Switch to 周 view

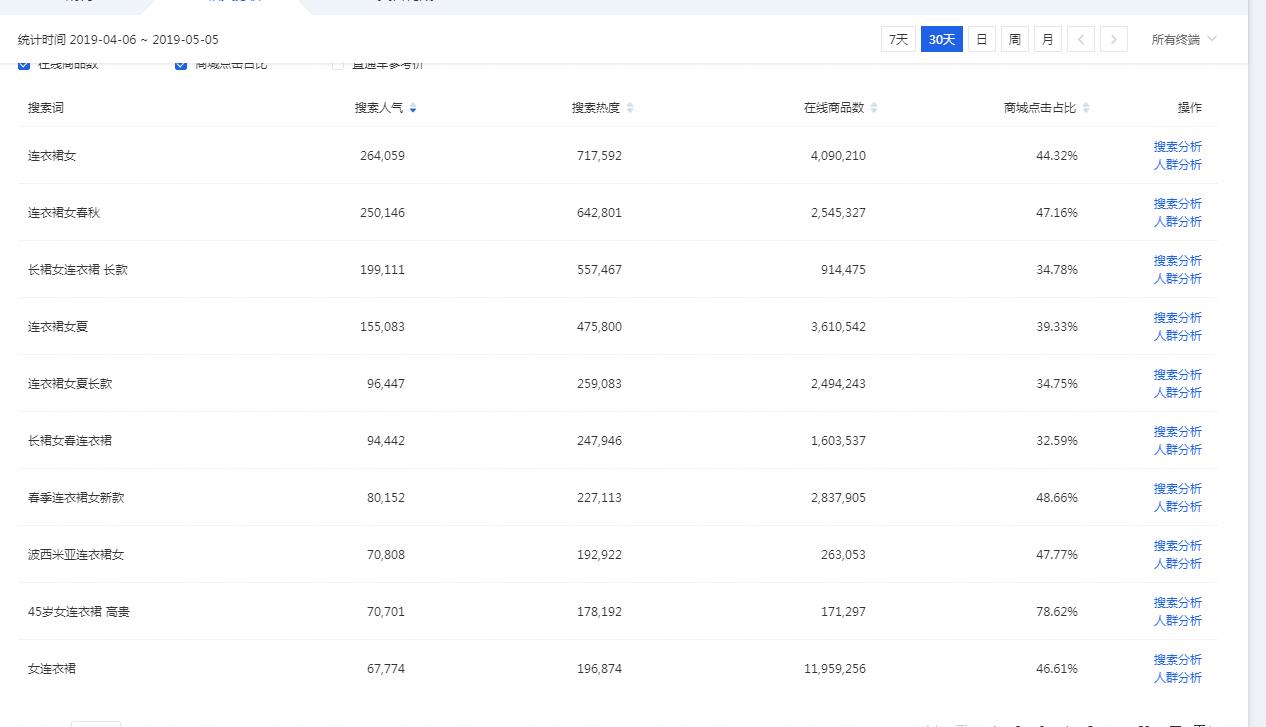pyautogui.click(x=1014, y=40)
